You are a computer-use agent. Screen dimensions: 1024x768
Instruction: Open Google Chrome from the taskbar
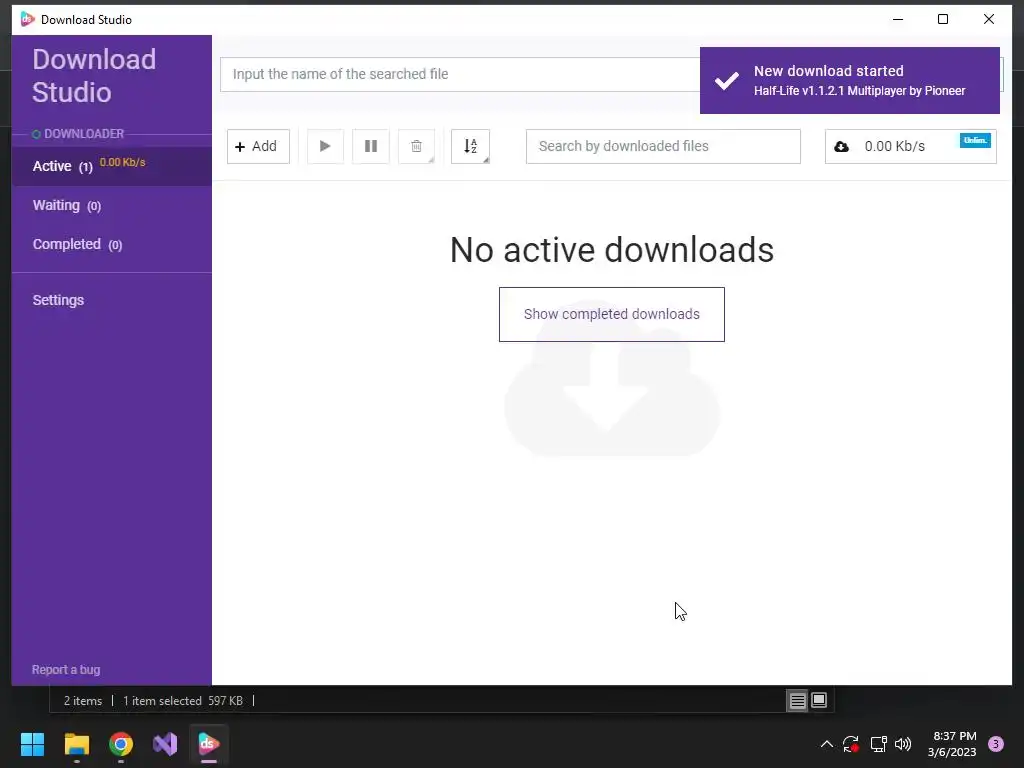(121, 744)
